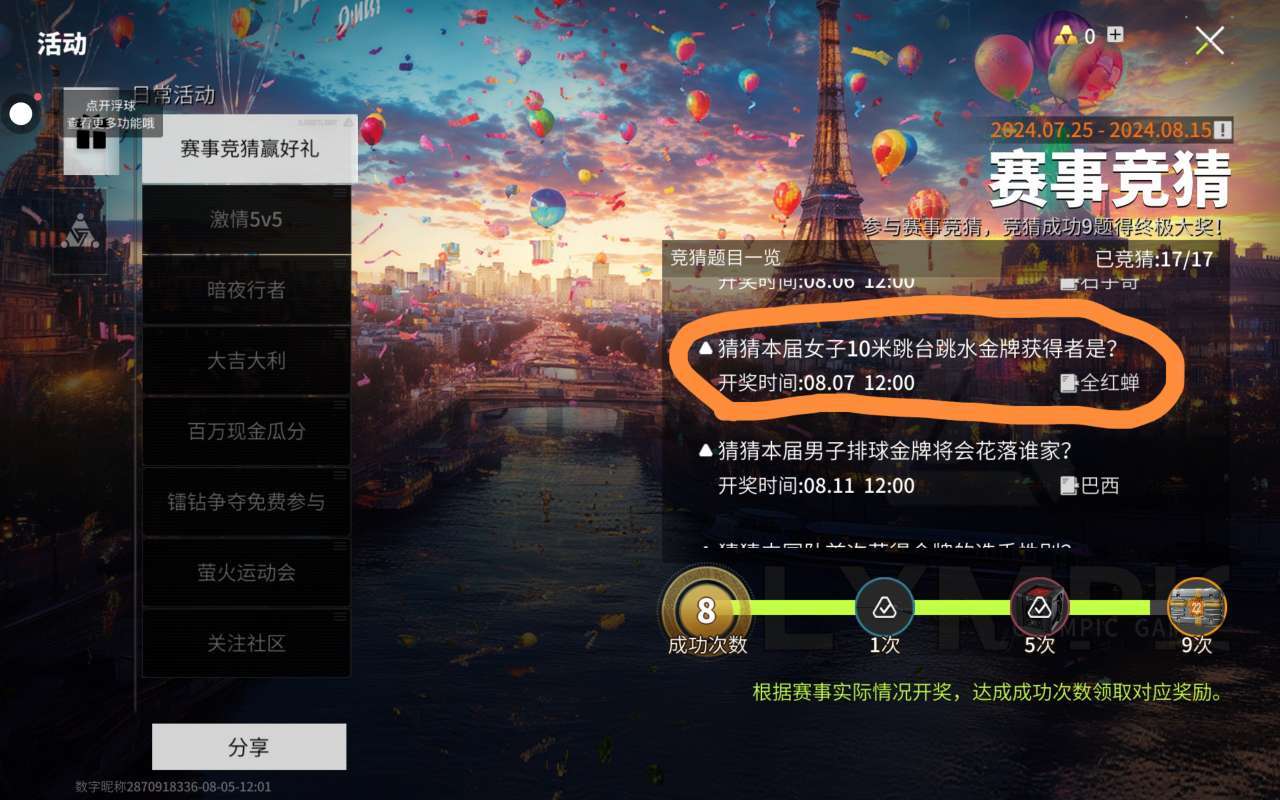Click the 全红婵 answer selection
The width and height of the screenshot is (1280, 800).
[1100, 383]
